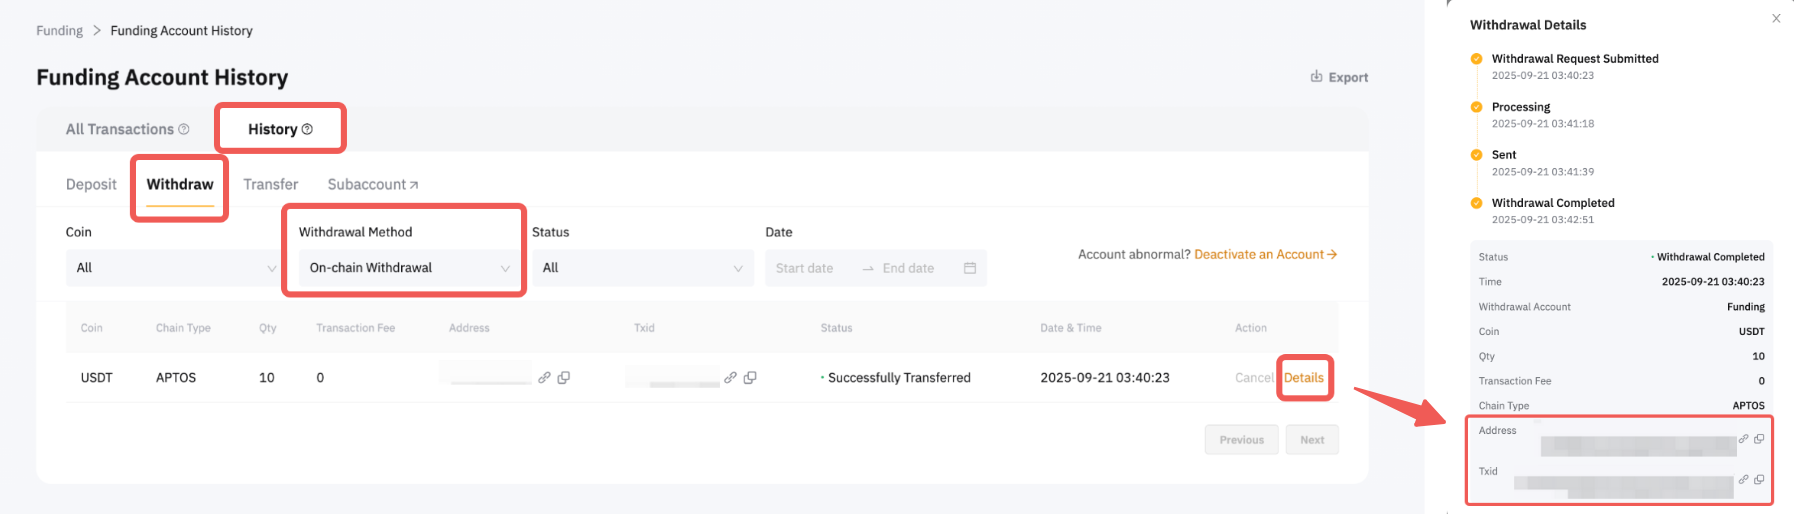Screen dimensions: 1794x514
Task: Select the Transfer tab
Action: (x=270, y=184)
